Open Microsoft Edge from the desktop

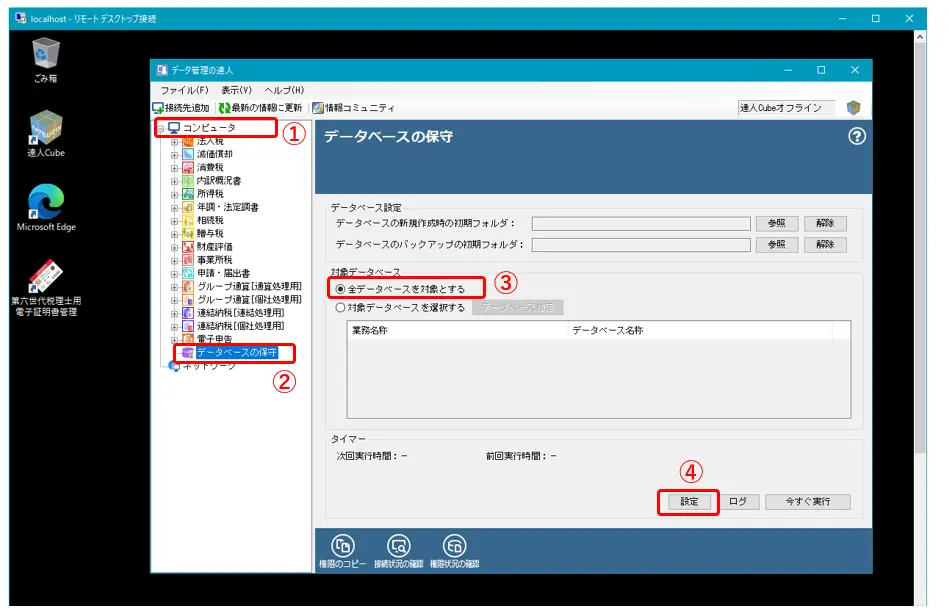[46, 203]
